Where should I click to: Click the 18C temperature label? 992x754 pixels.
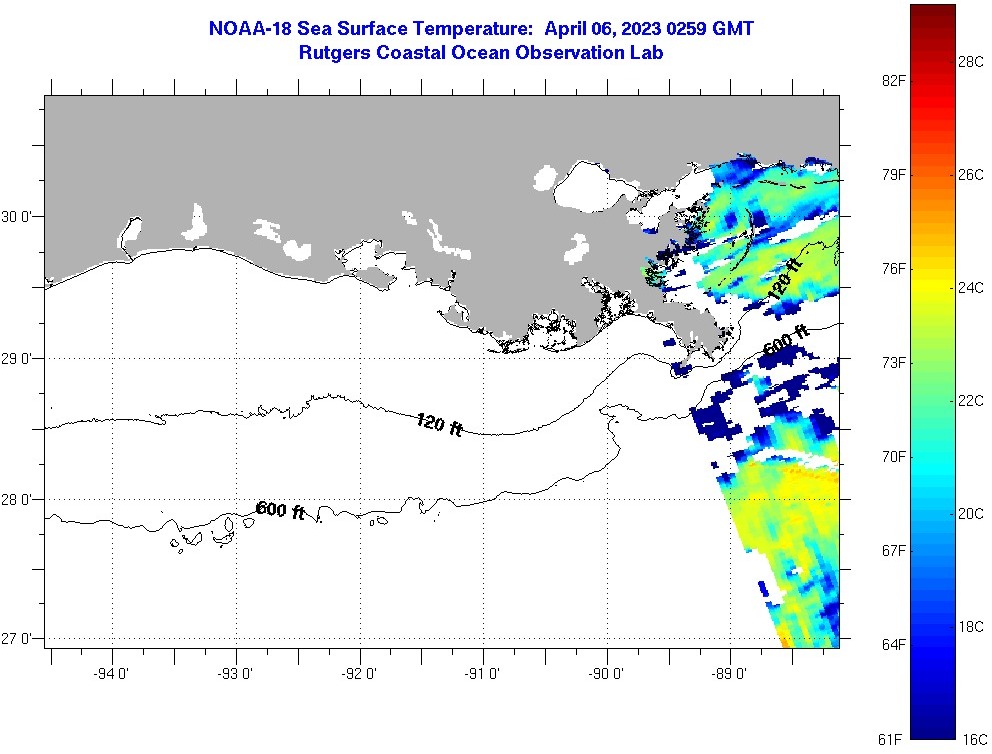click(970, 626)
